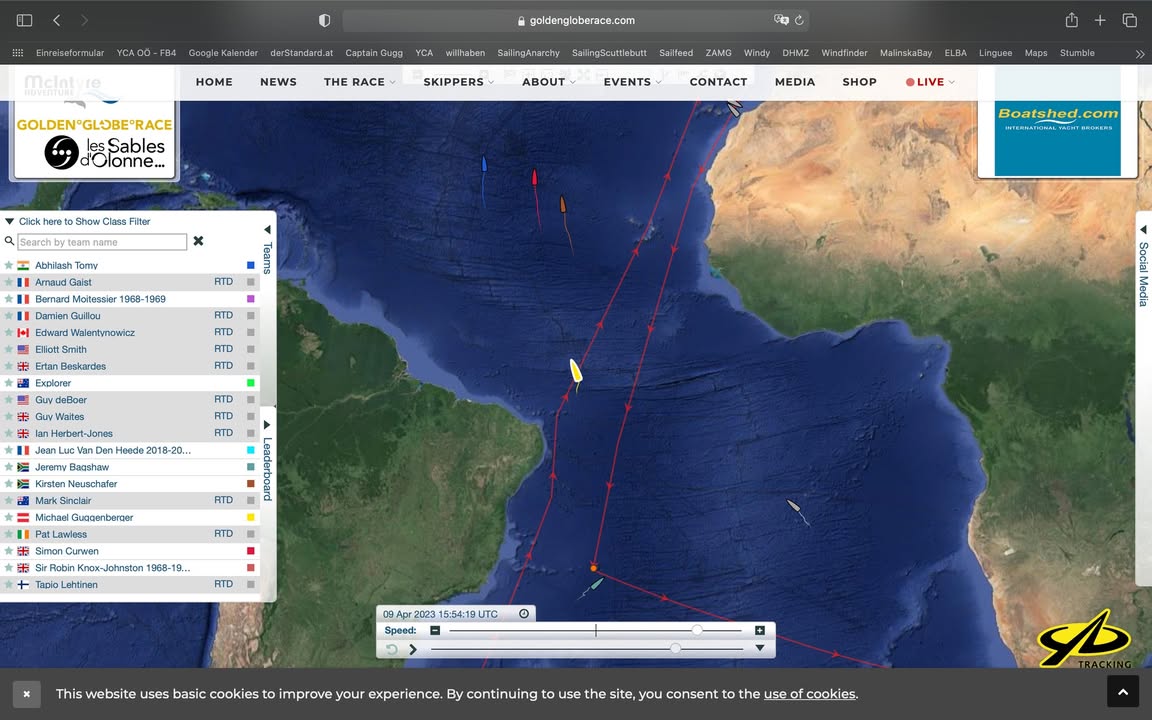Expand the ABOUT dropdown menu

(549, 82)
